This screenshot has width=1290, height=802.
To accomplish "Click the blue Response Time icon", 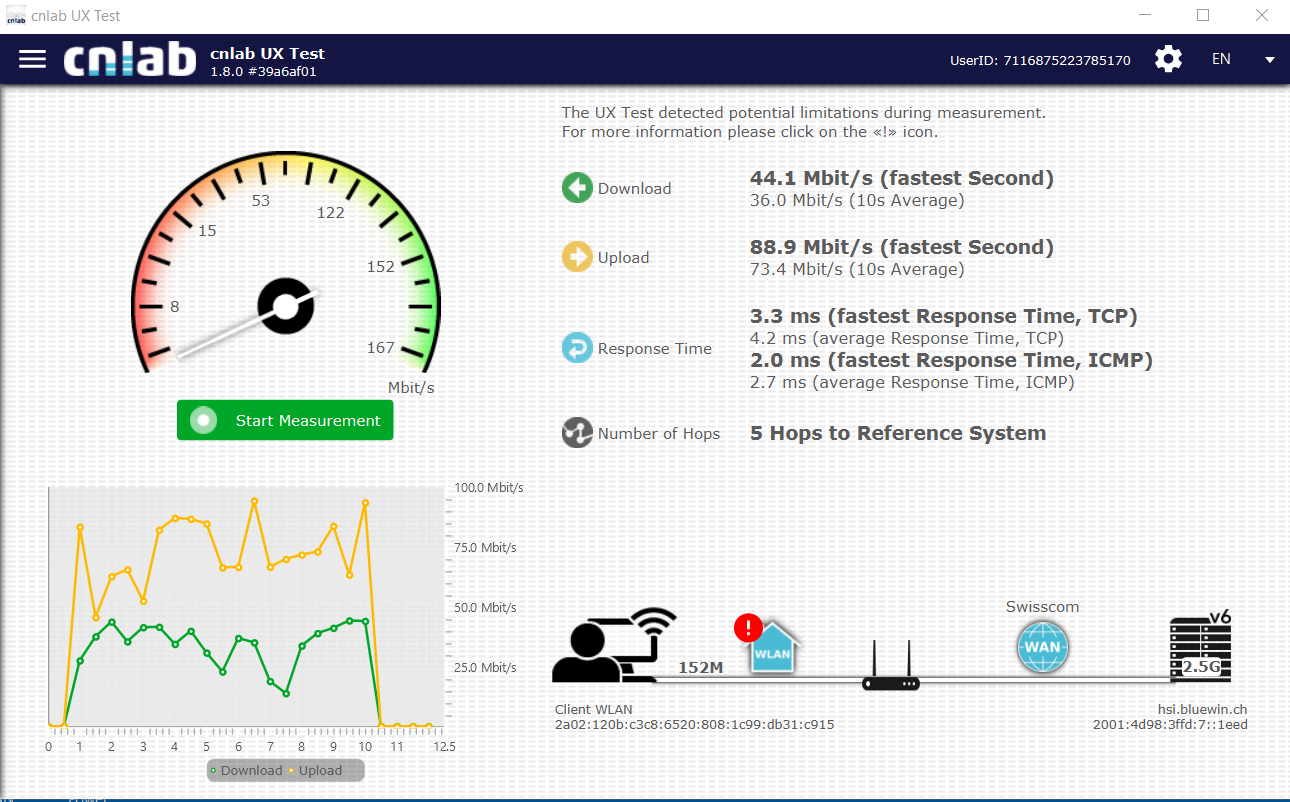I will 577,348.
